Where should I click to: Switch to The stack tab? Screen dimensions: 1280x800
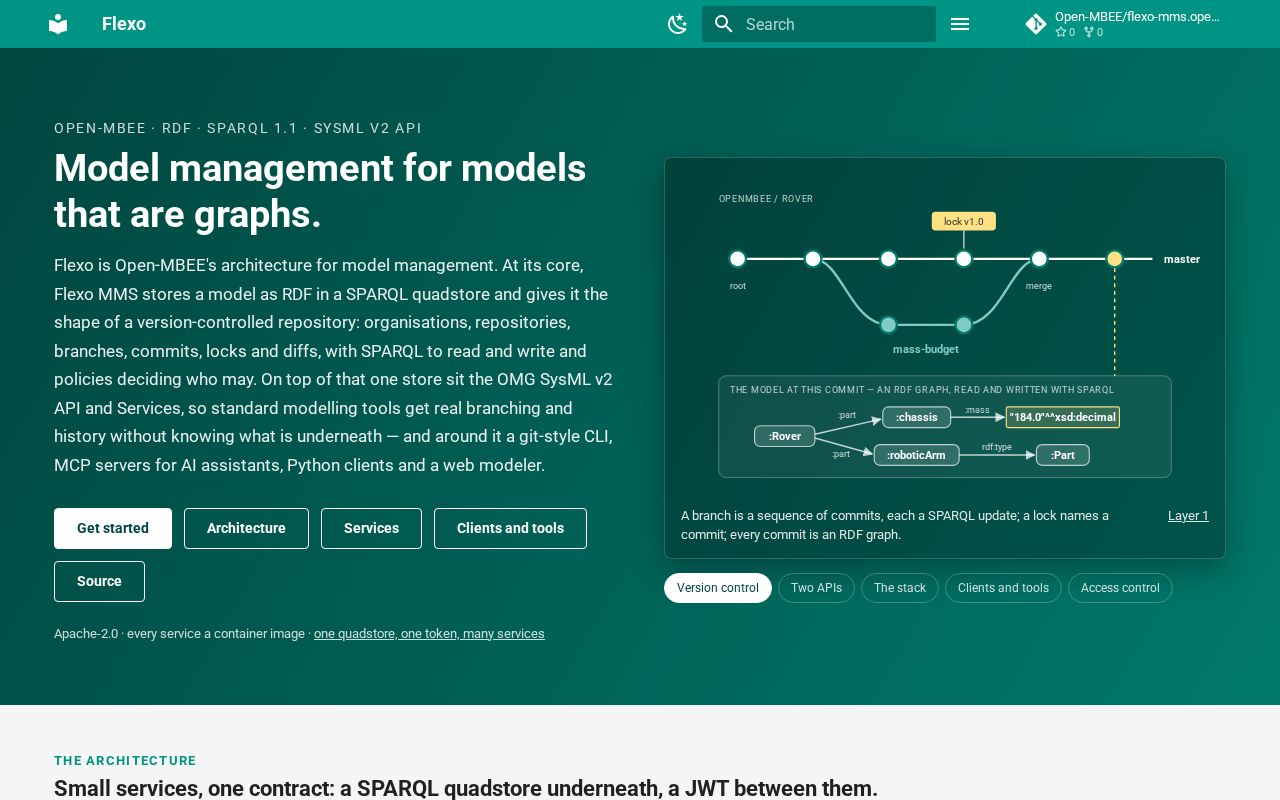point(900,588)
